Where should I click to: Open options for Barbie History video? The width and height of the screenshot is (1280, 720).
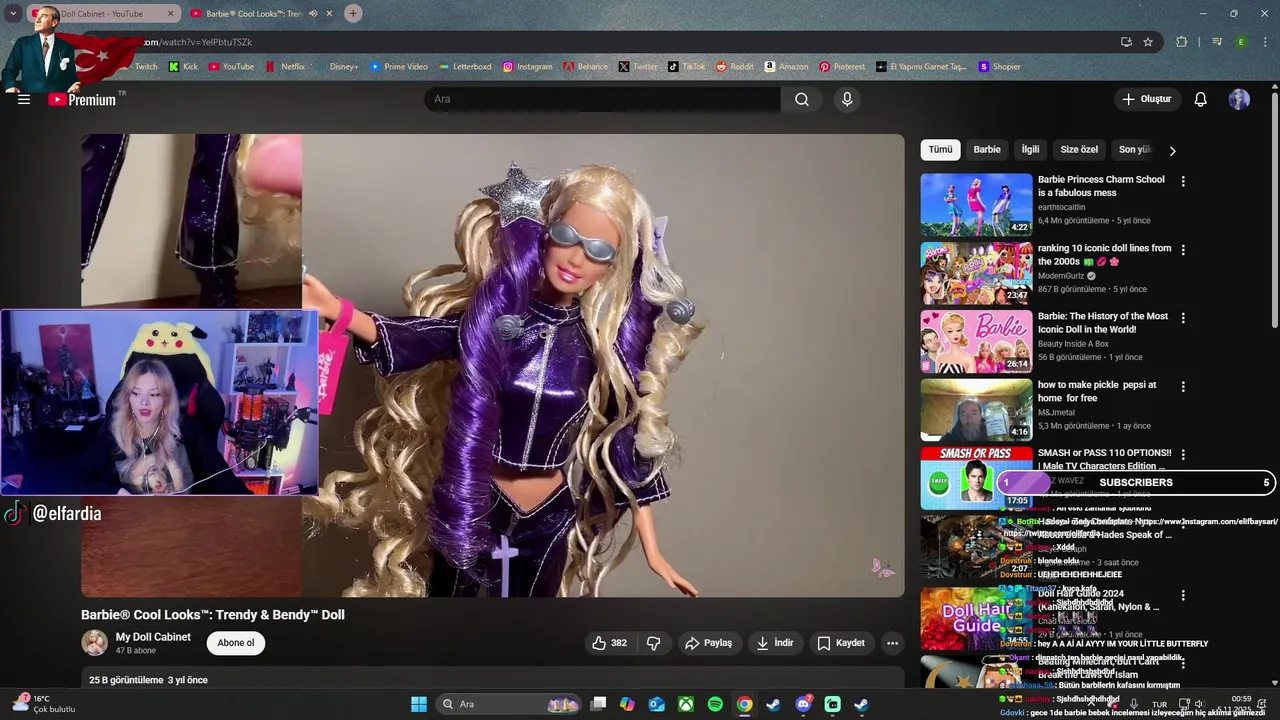(x=1183, y=318)
